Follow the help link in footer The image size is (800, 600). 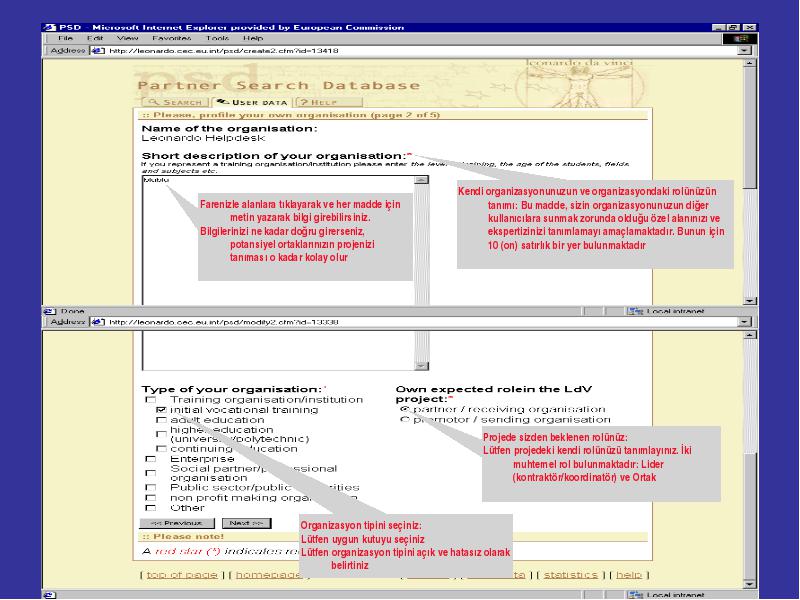(x=629, y=574)
